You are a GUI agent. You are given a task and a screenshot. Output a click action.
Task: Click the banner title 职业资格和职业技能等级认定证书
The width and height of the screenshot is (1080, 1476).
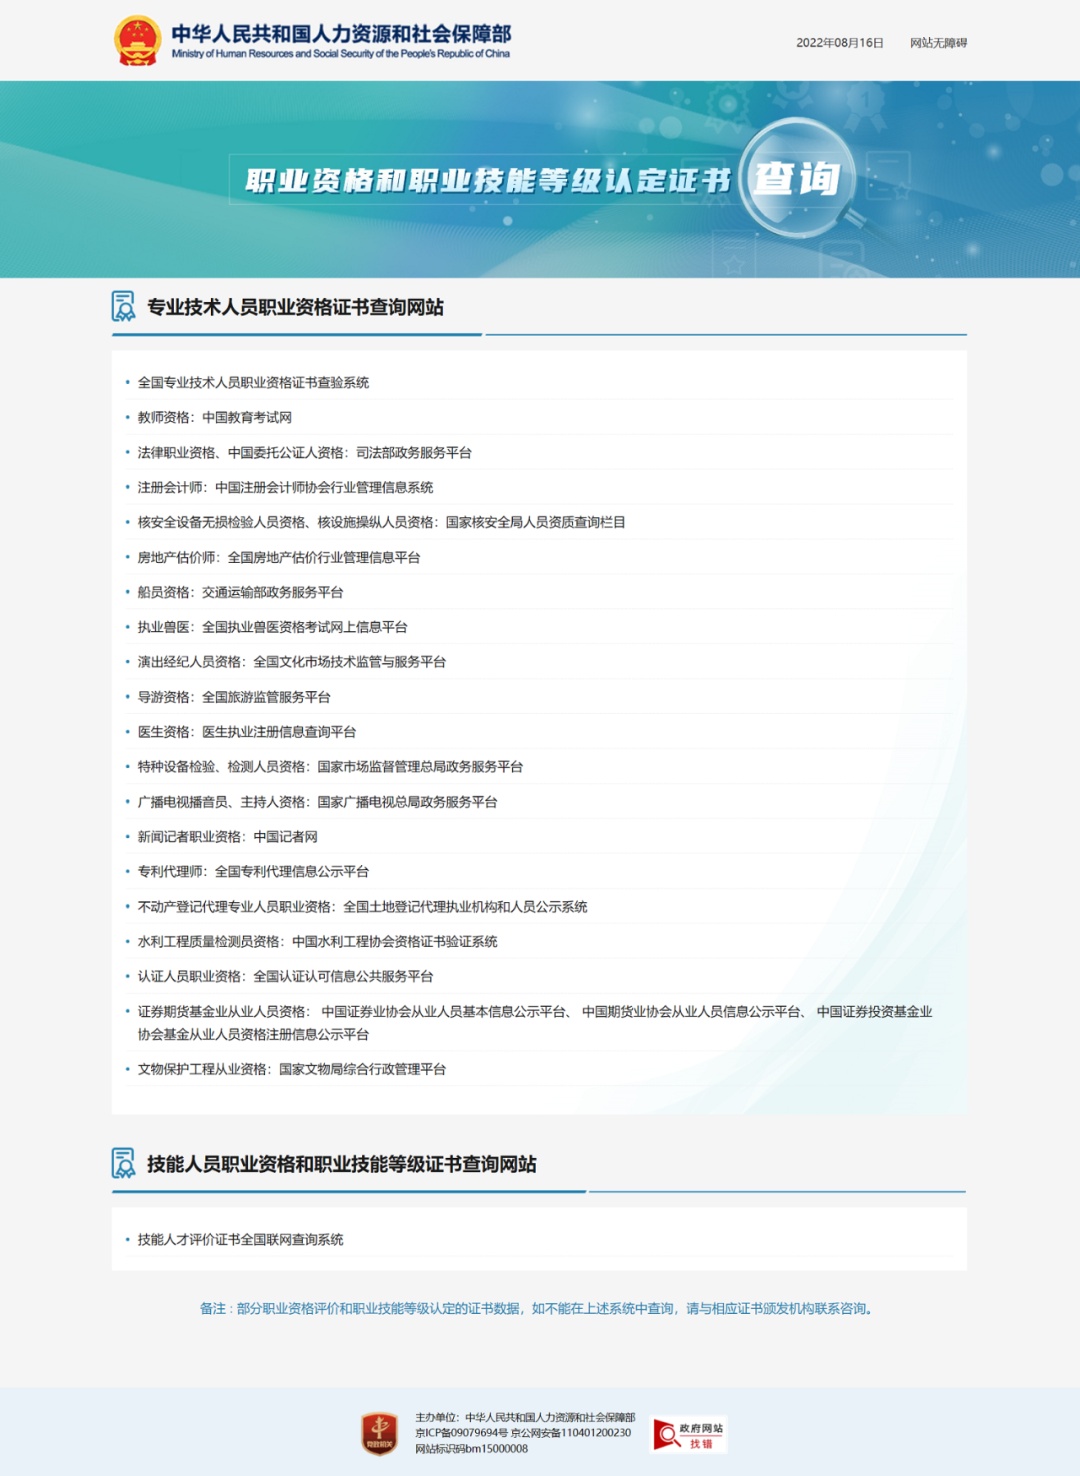pos(489,180)
